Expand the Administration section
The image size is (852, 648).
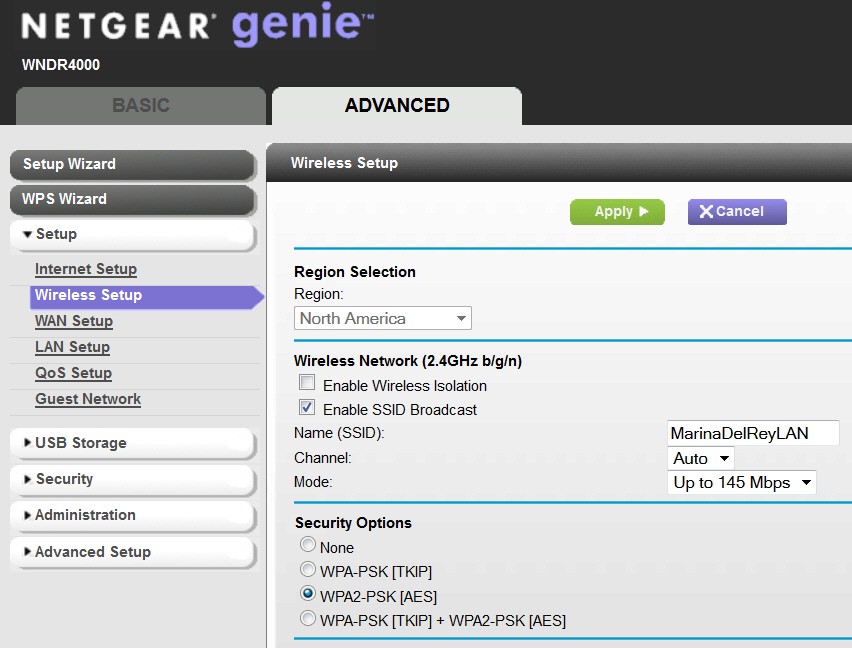click(132, 515)
